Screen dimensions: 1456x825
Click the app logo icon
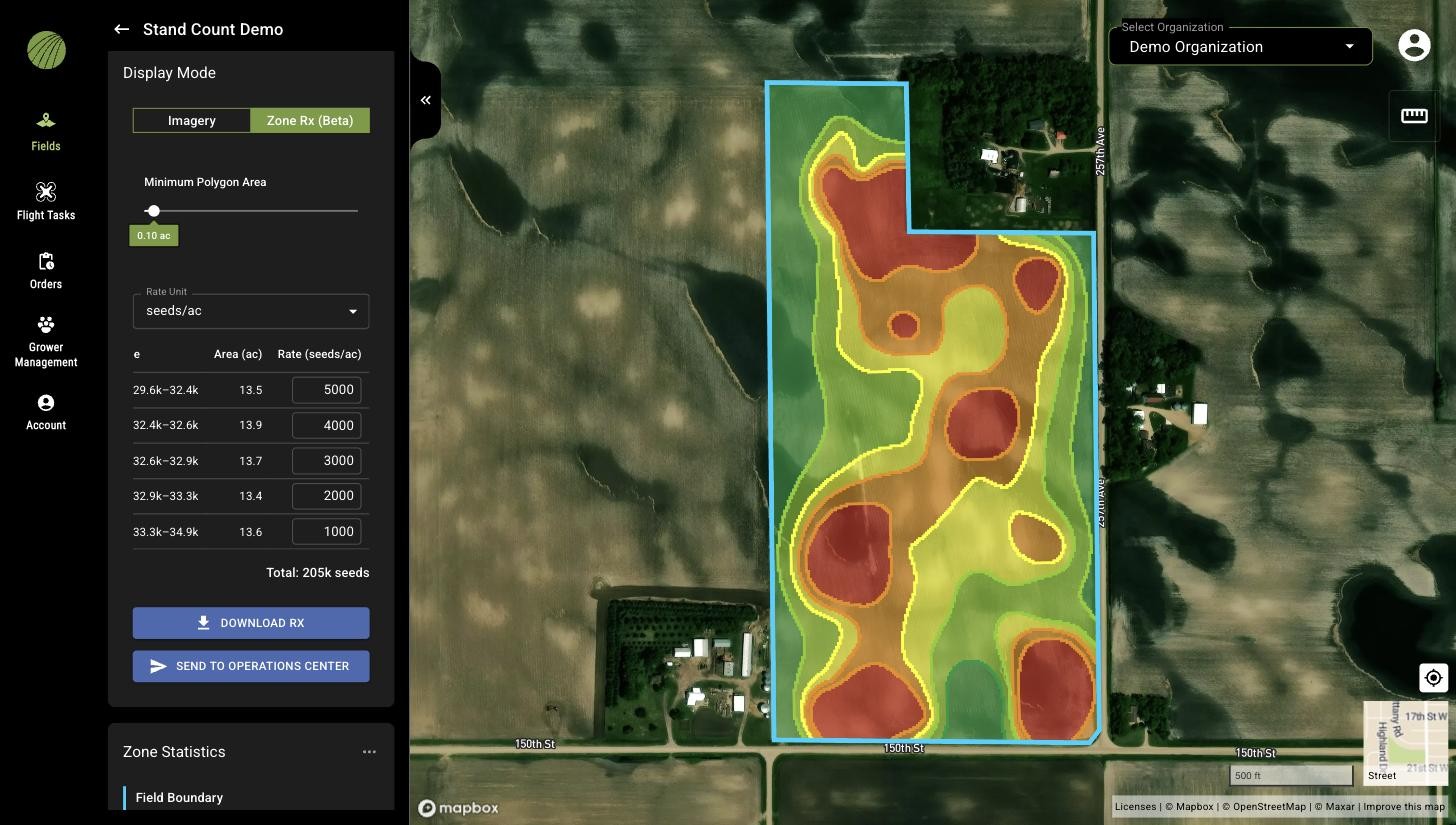pos(46,50)
